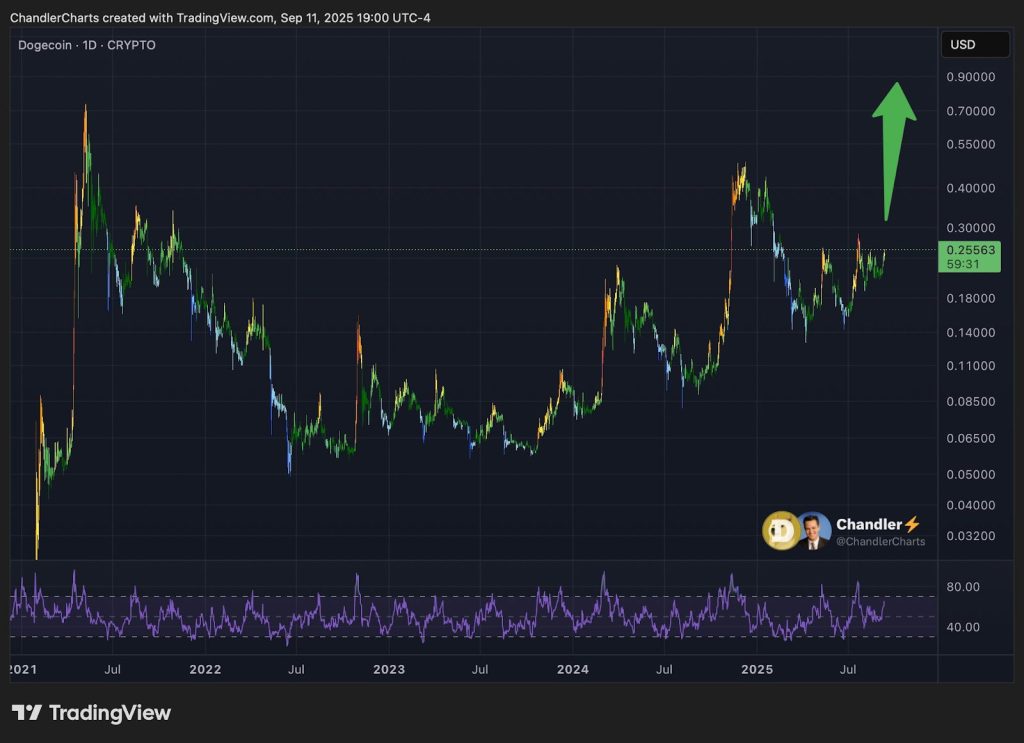The image size is (1024, 743).
Task: Select the 2024 label on time axis
Action: 572,668
